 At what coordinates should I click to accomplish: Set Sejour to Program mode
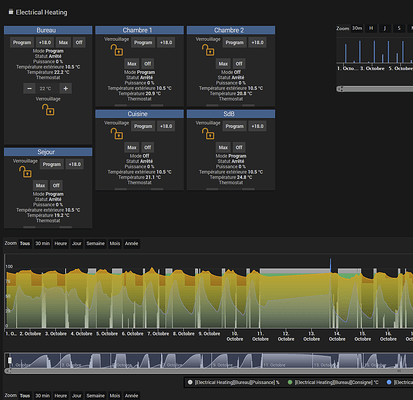(x=52, y=164)
